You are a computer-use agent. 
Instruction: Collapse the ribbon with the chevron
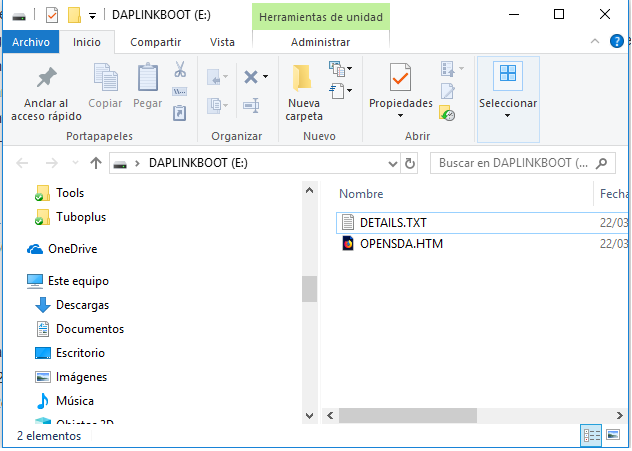coord(595,41)
